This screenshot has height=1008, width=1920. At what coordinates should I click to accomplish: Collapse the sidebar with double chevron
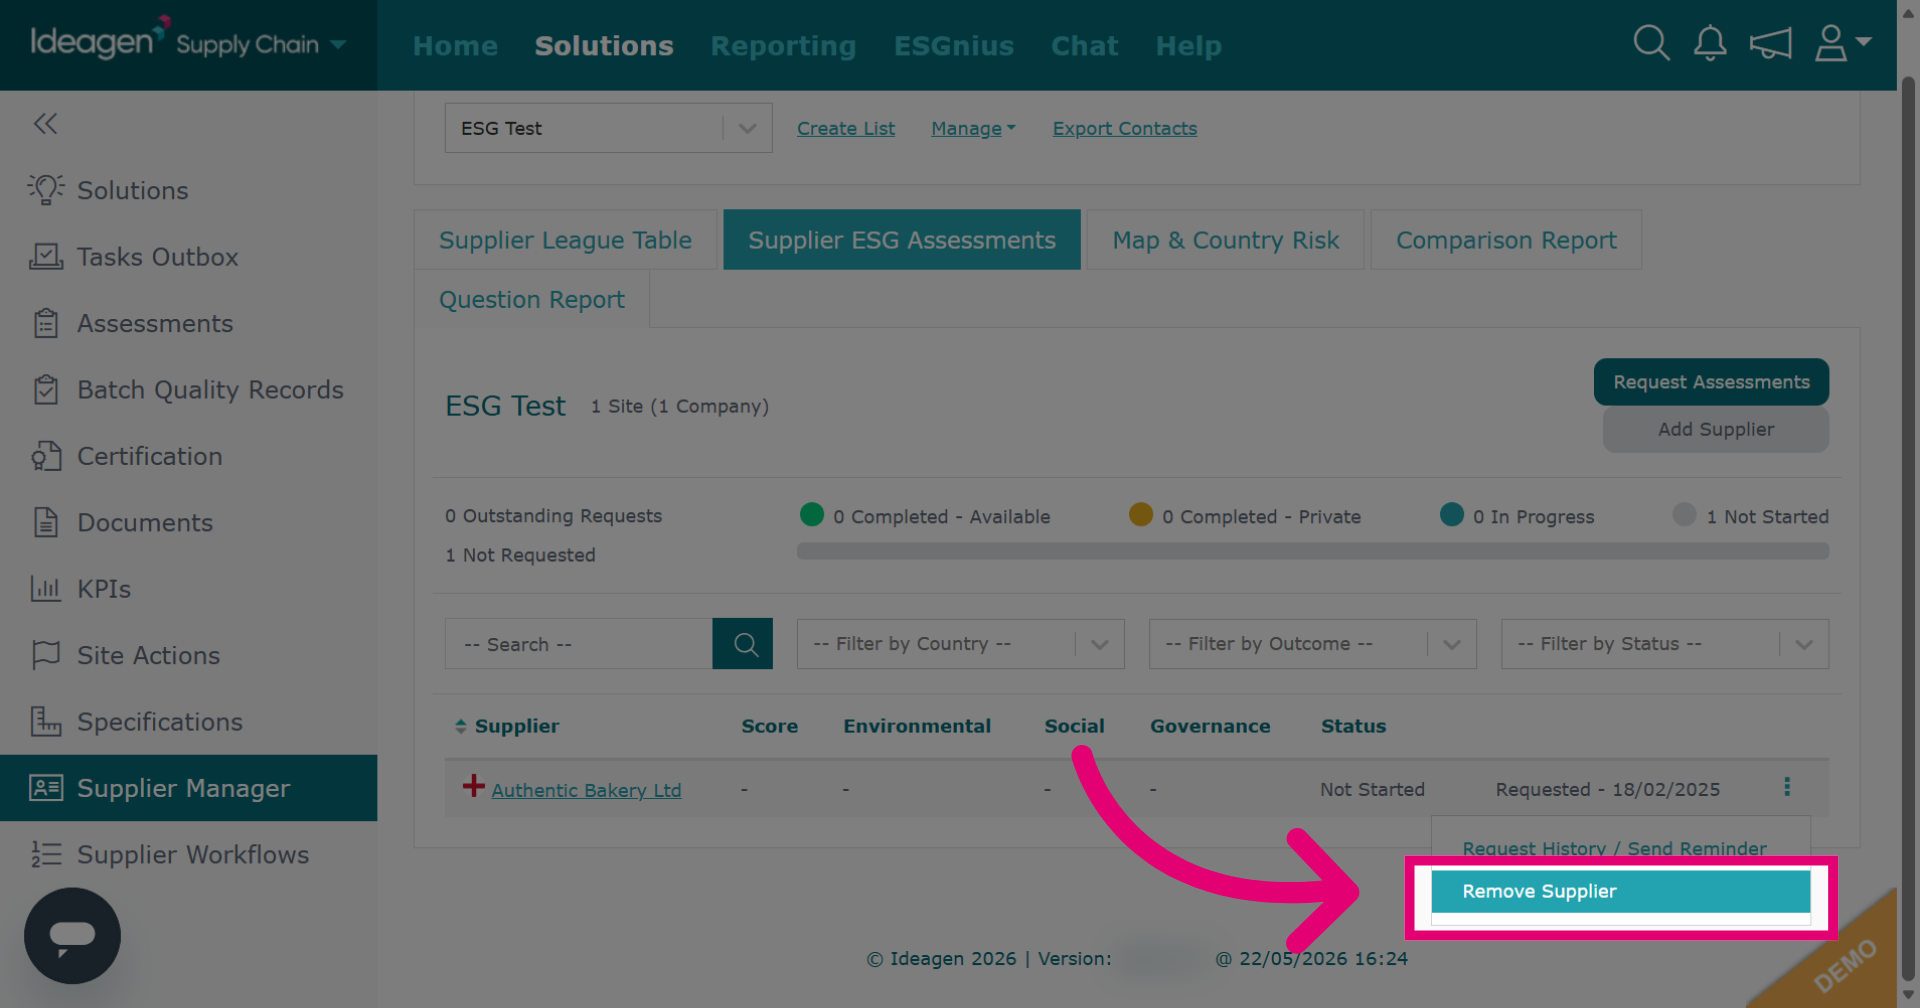tap(45, 123)
